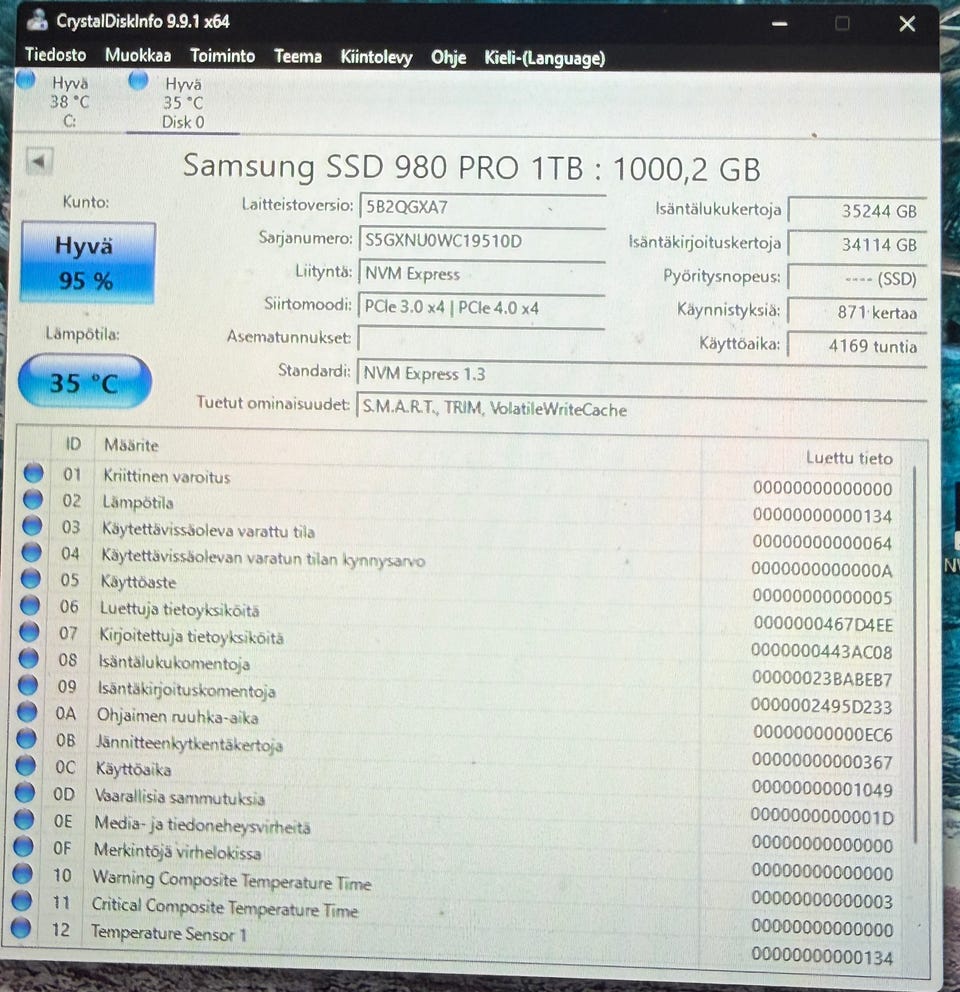
Task: Maximize the CrystalDiskInfo window
Action: coord(842,24)
